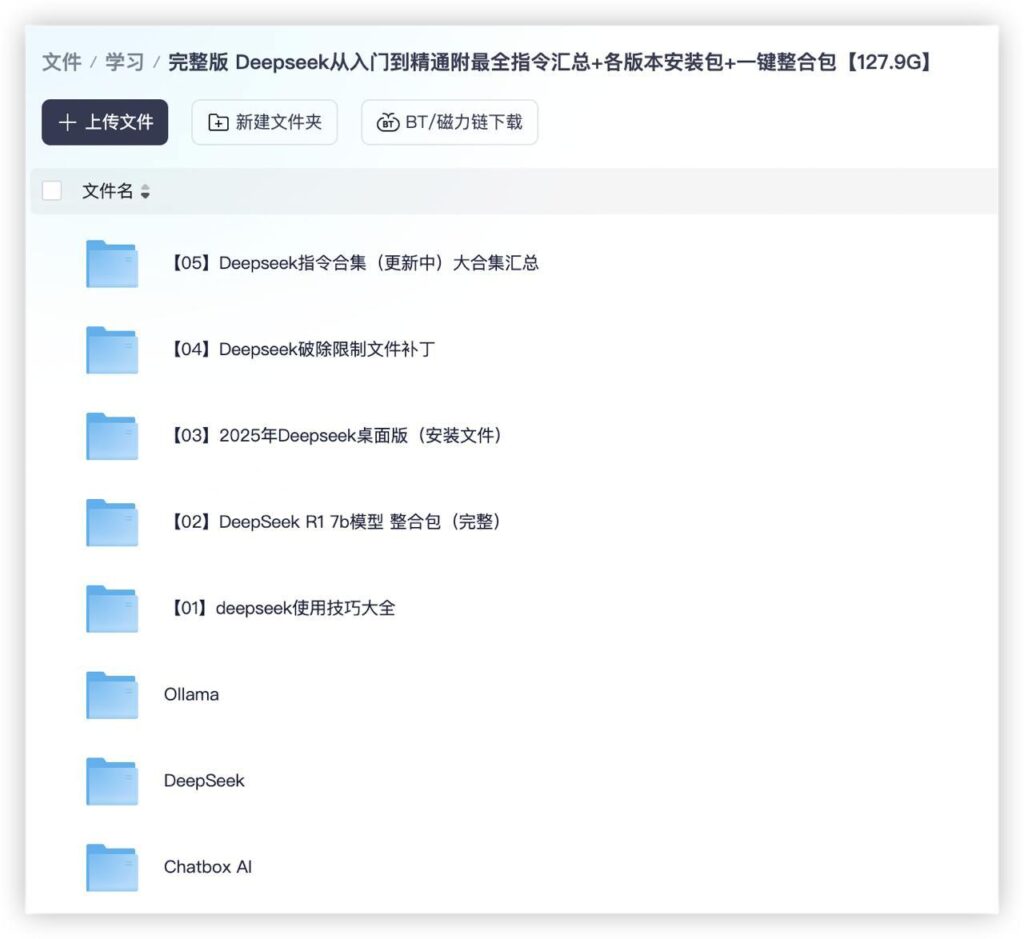Open the 【03】2025年Deepseek桌面版 folder icon
1024x939 pixels.
[112, 435]
